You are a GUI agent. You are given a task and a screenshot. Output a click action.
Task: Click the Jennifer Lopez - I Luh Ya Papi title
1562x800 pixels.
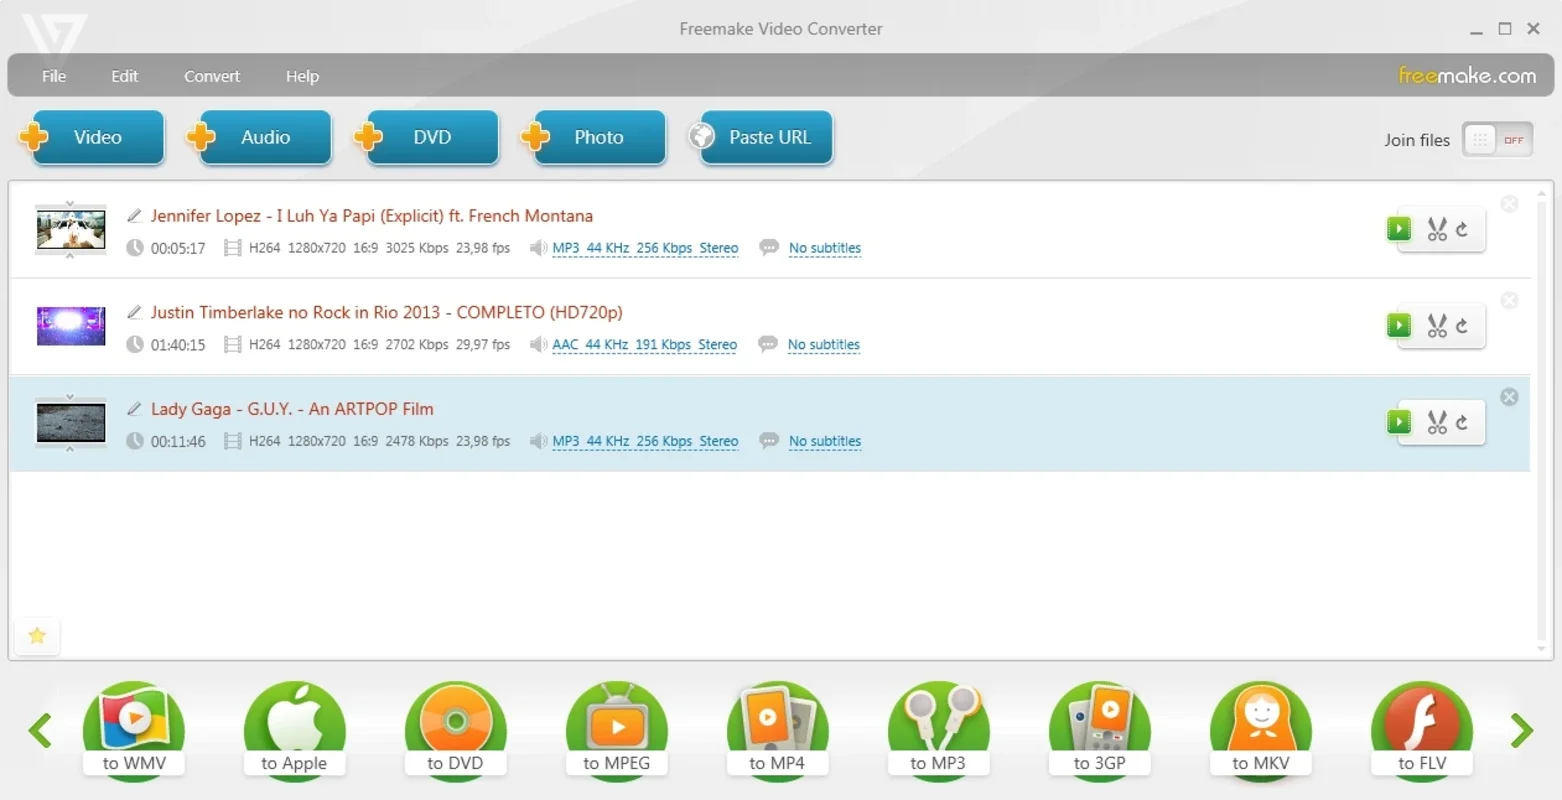click(x=372, y=216)
